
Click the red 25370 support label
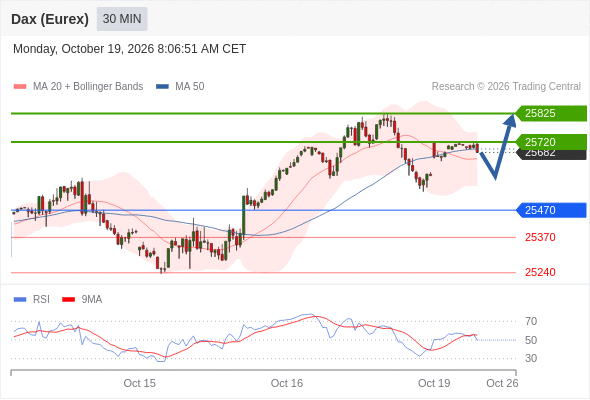pyautogui.click(x=540, y=237)
